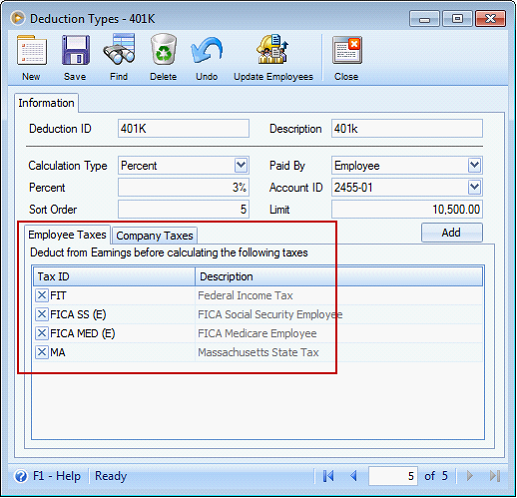Select the FICA Social Security Employee cell
This screenshot has height=498, width=517.
pos(339,314)
